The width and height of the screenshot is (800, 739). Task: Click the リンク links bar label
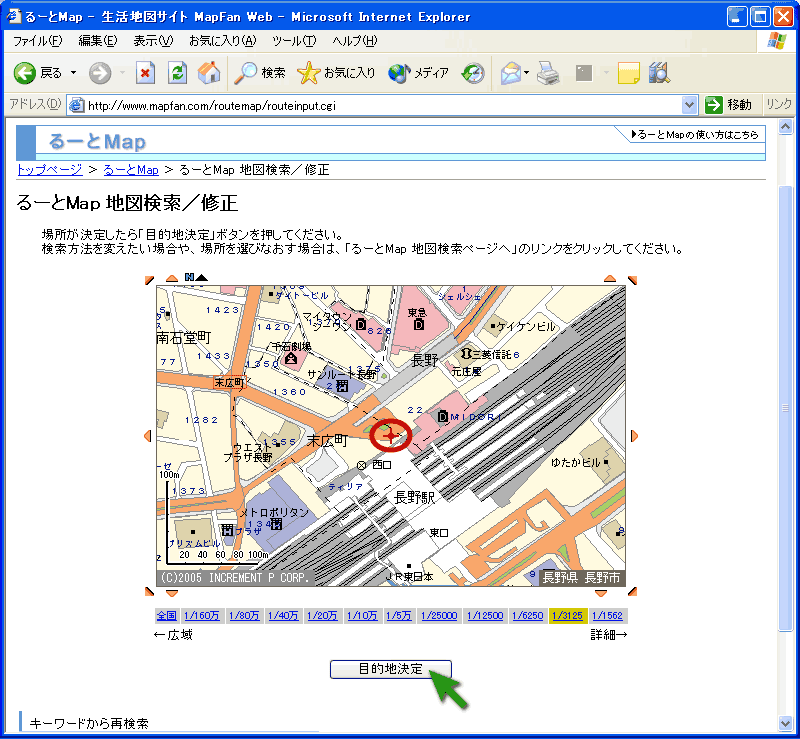779,104
